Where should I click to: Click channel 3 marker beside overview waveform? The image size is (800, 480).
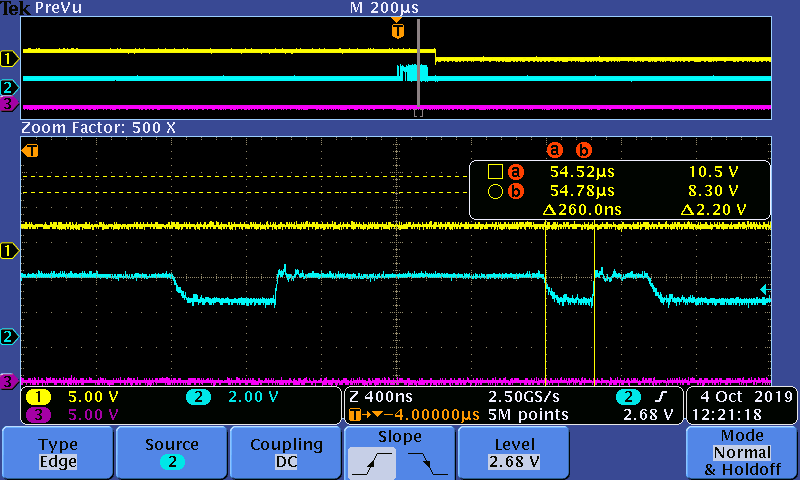click(9, 104)
